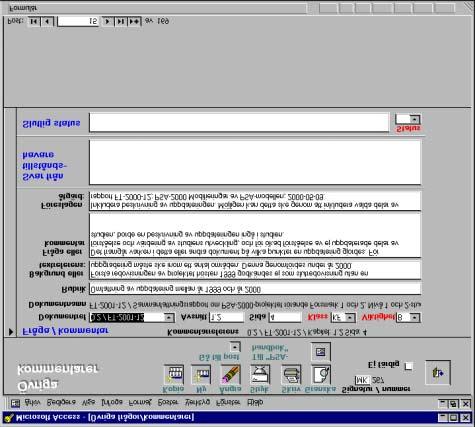Viewport: 475px width, 427px height.
Task: Click the Bakgrund eller textreferens field
Action: pos(255,270)
